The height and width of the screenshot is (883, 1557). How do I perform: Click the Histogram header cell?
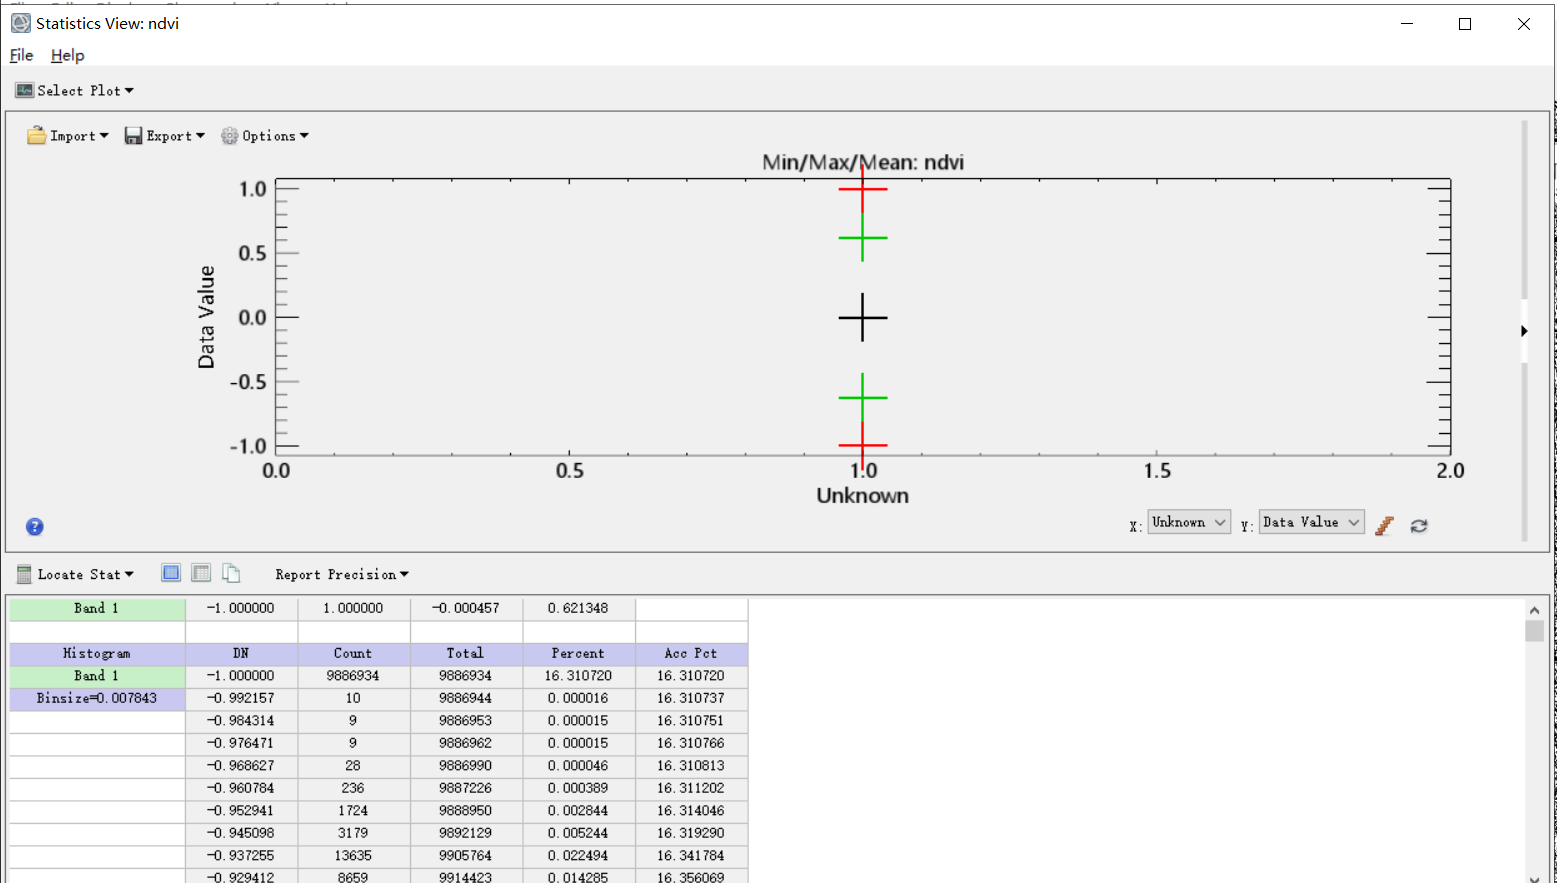point(97,653)
